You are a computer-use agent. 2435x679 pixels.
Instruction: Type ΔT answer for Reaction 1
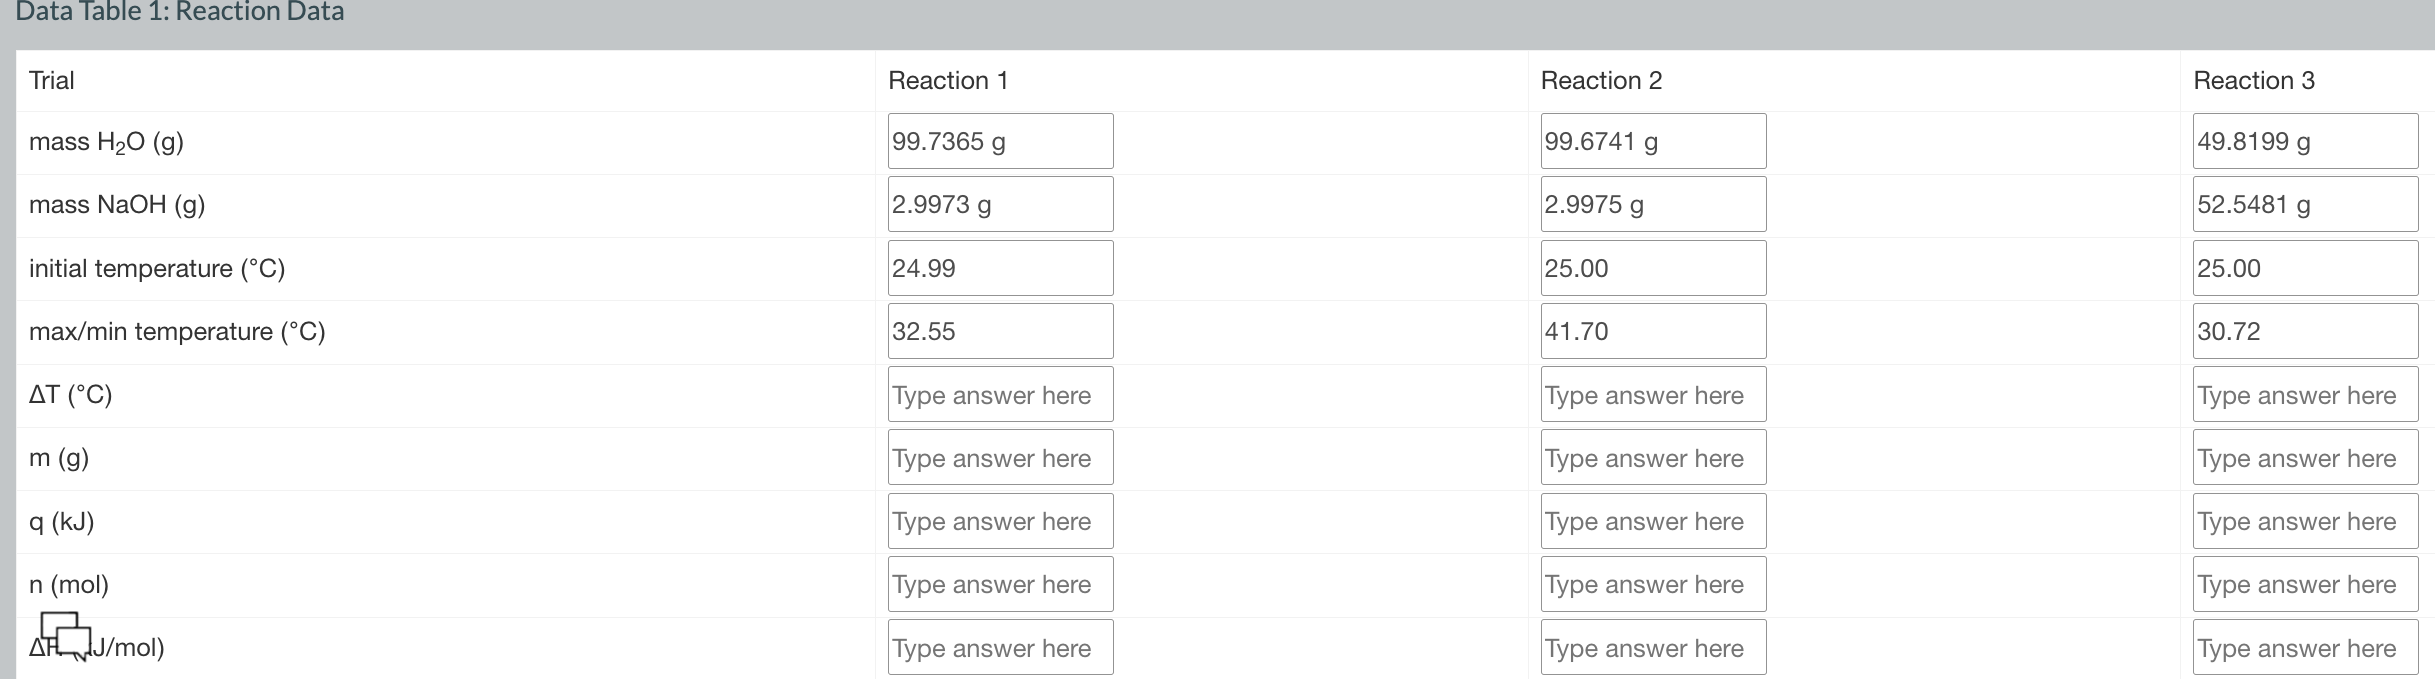[x=999, y=394]
